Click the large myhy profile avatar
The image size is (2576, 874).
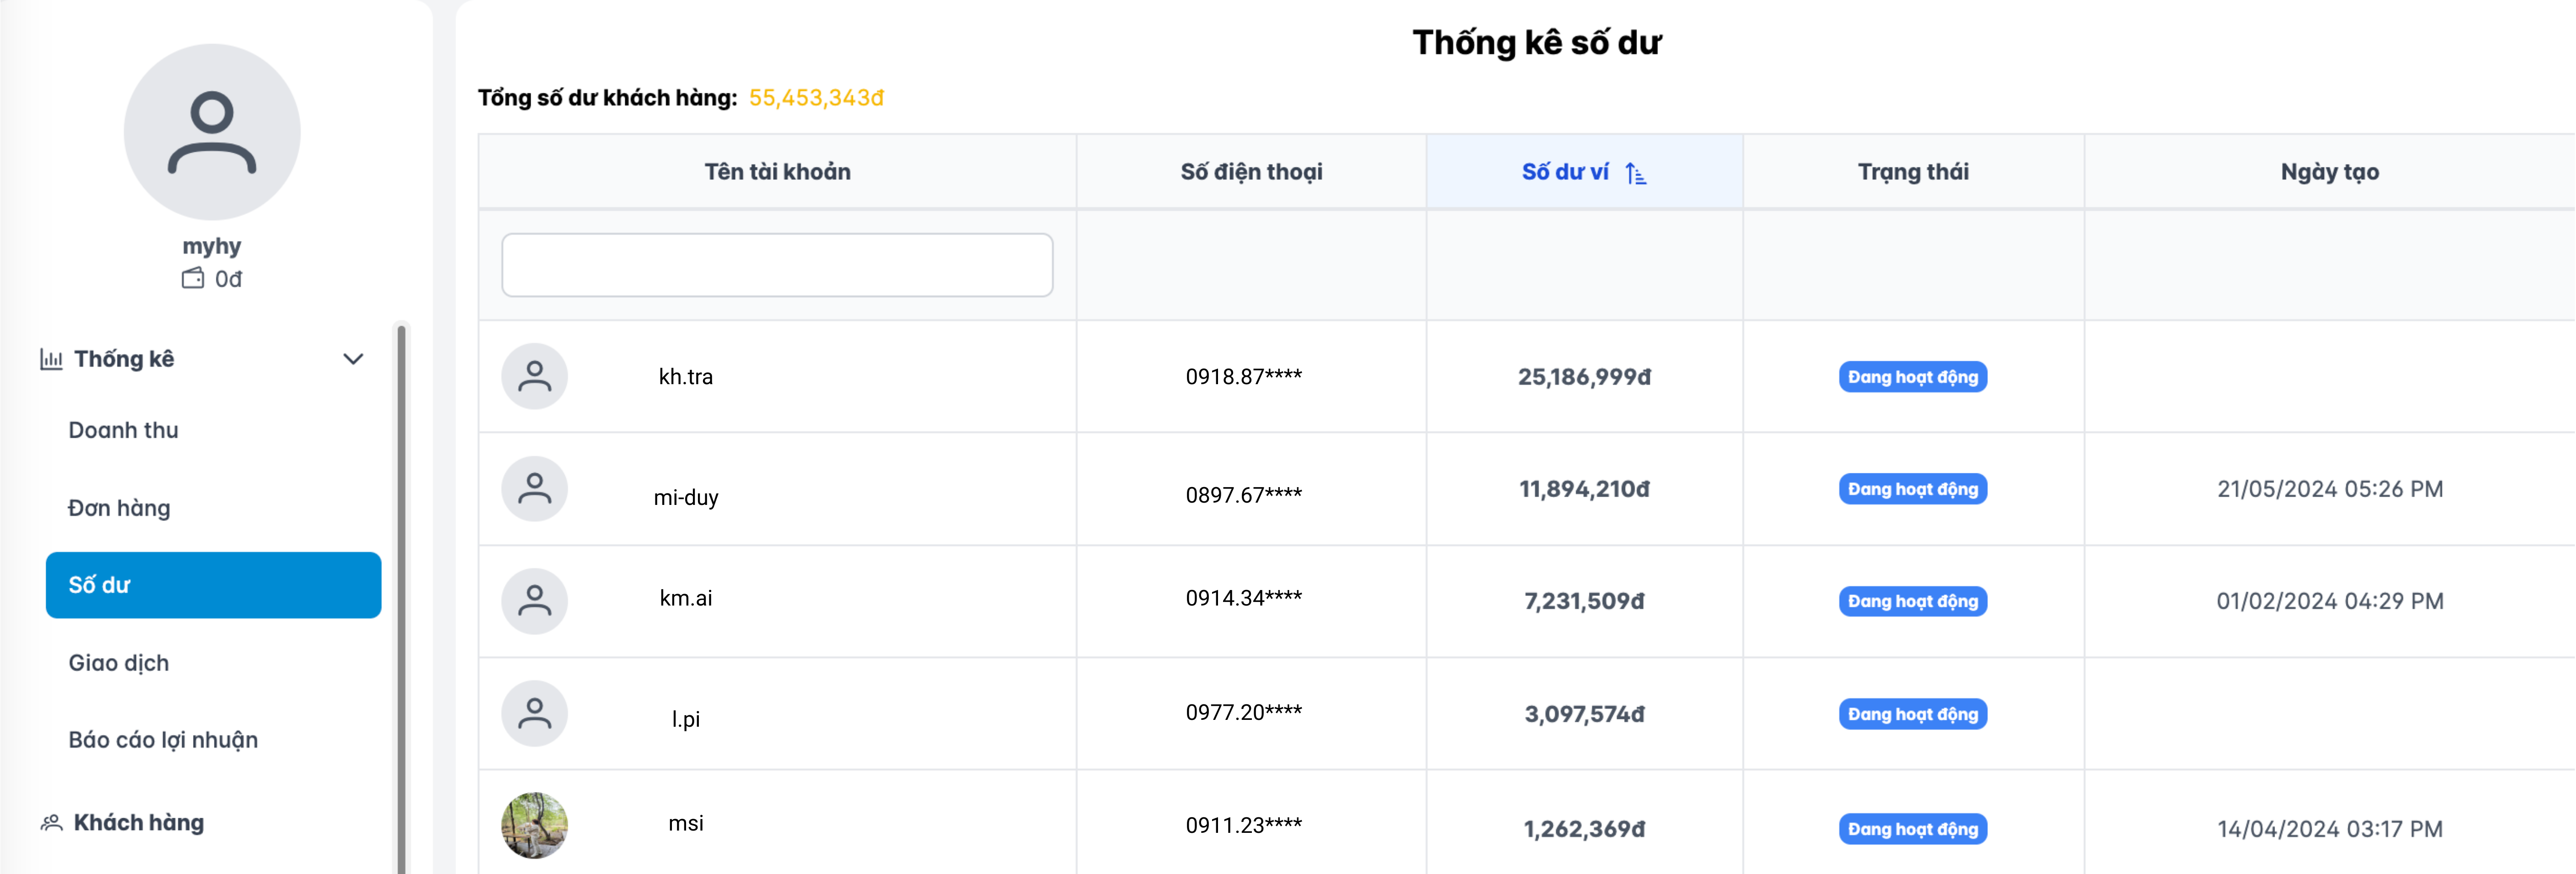tap(212, 132)
